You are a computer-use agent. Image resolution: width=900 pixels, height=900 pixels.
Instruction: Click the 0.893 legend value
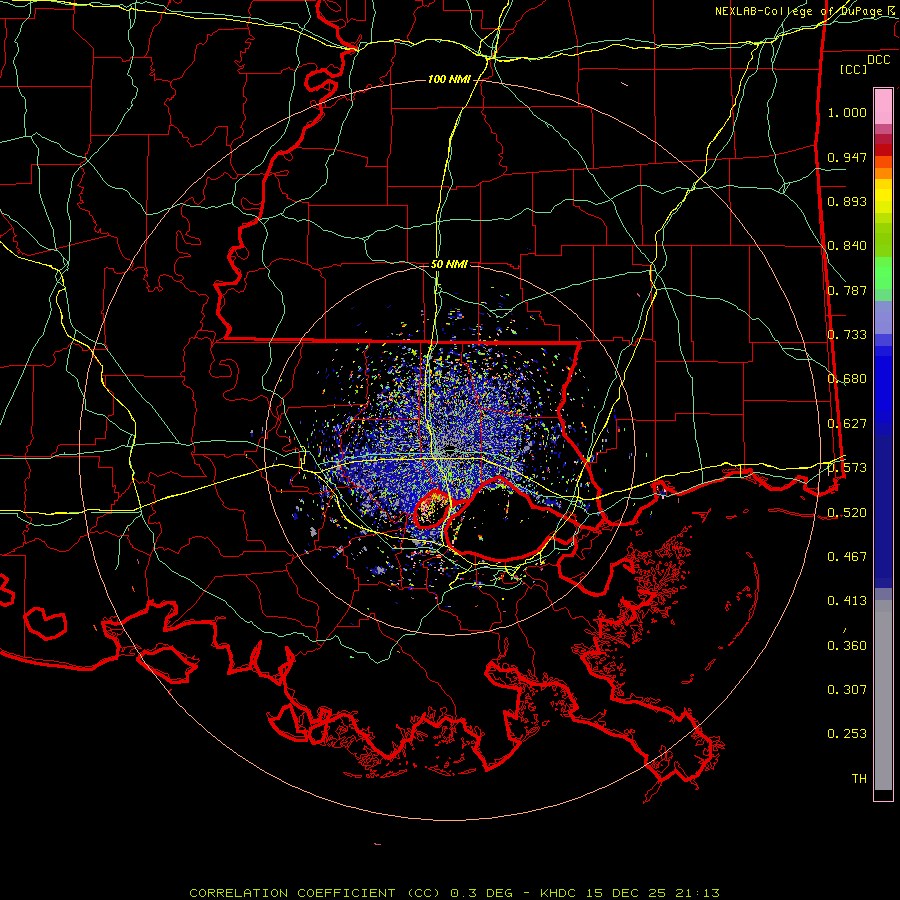tap(847, 201)
